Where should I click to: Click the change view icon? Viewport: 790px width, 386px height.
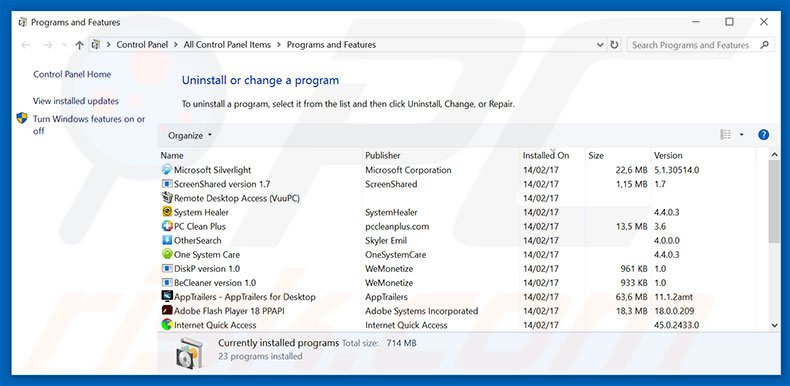click(x=726, y=135)
